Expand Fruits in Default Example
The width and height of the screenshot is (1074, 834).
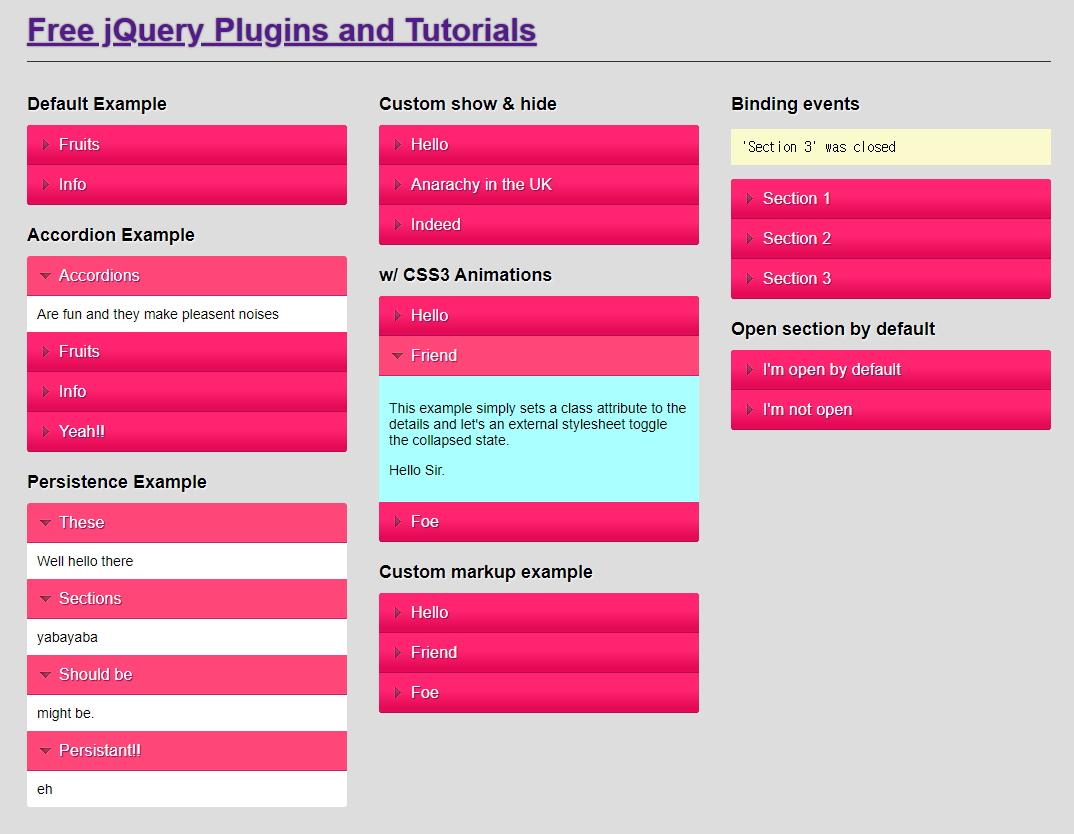[x=187, y=144]
